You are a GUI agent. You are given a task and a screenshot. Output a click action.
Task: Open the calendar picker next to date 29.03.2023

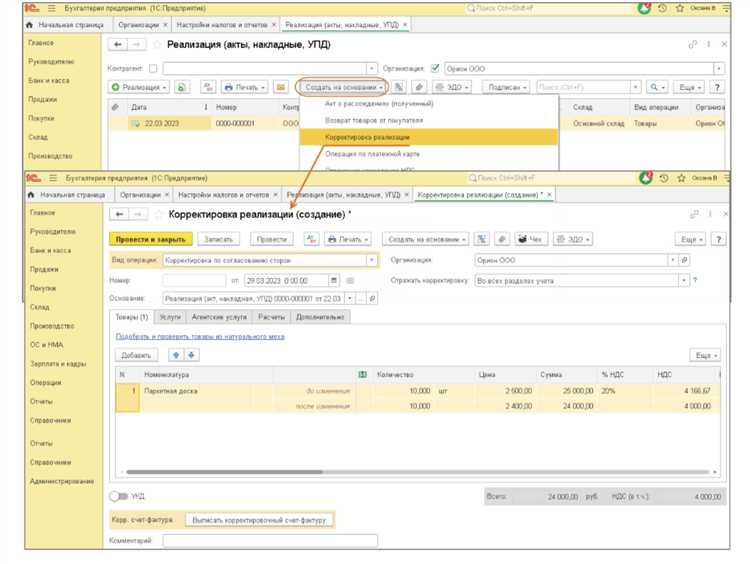pyautogui.click(x=334, y=280)
